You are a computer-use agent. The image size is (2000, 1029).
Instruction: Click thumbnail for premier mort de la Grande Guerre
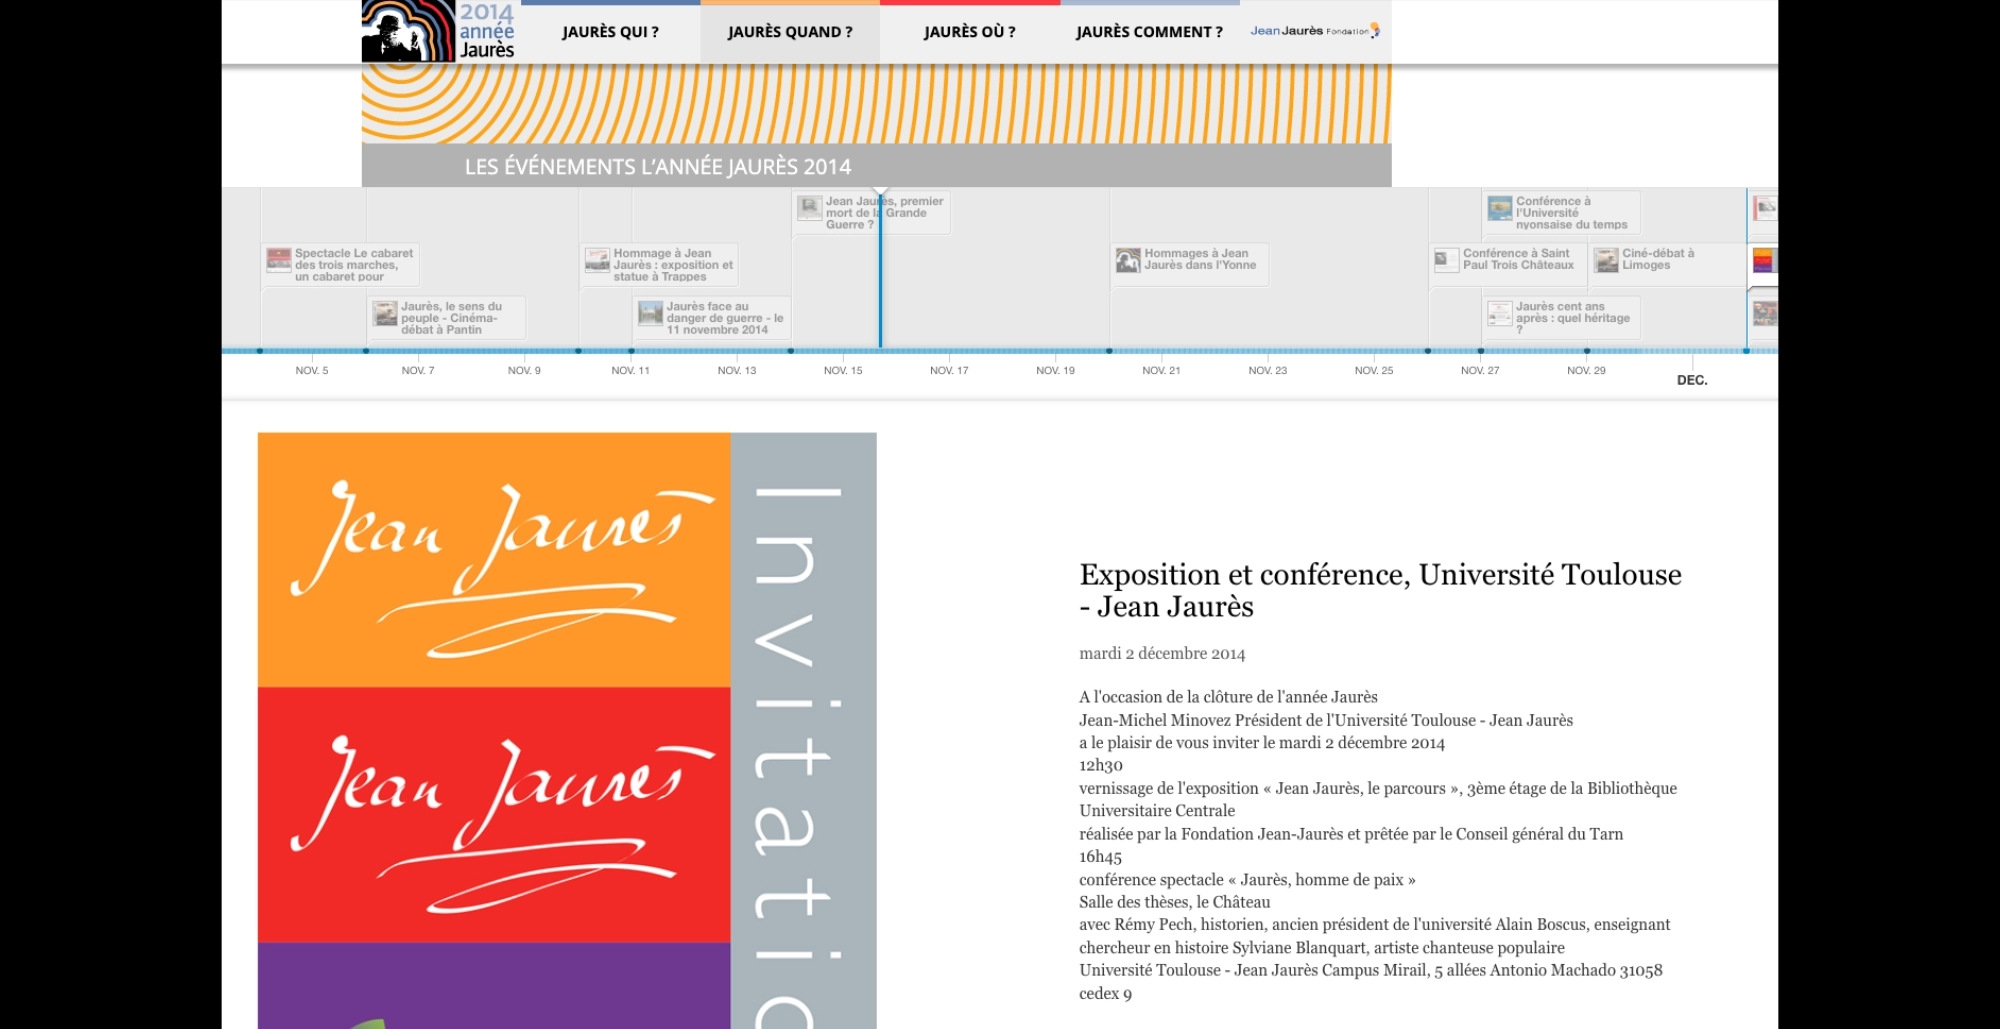click(x=810, y=208)
